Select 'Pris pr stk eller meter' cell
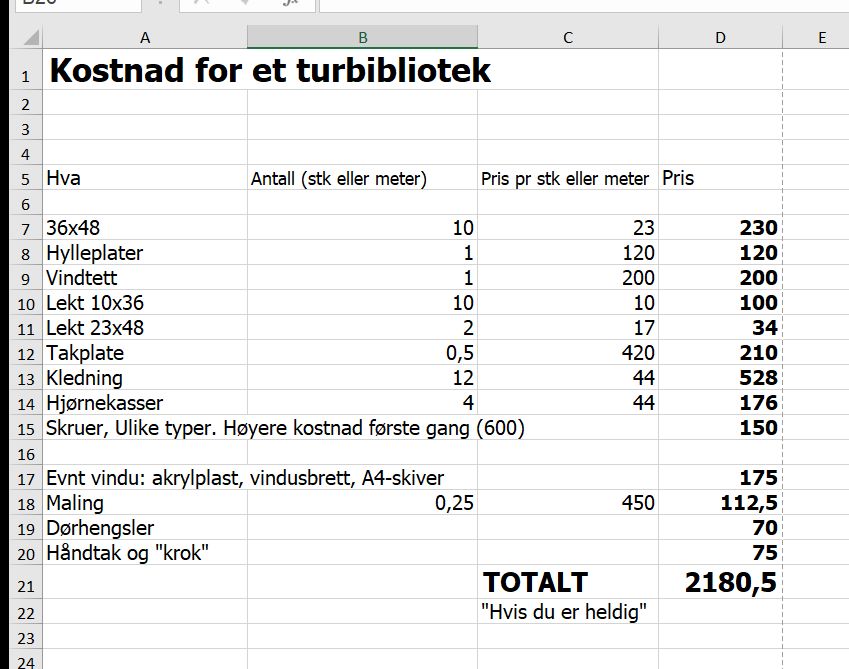Screen dimensions: 849x669 (568, 178)
